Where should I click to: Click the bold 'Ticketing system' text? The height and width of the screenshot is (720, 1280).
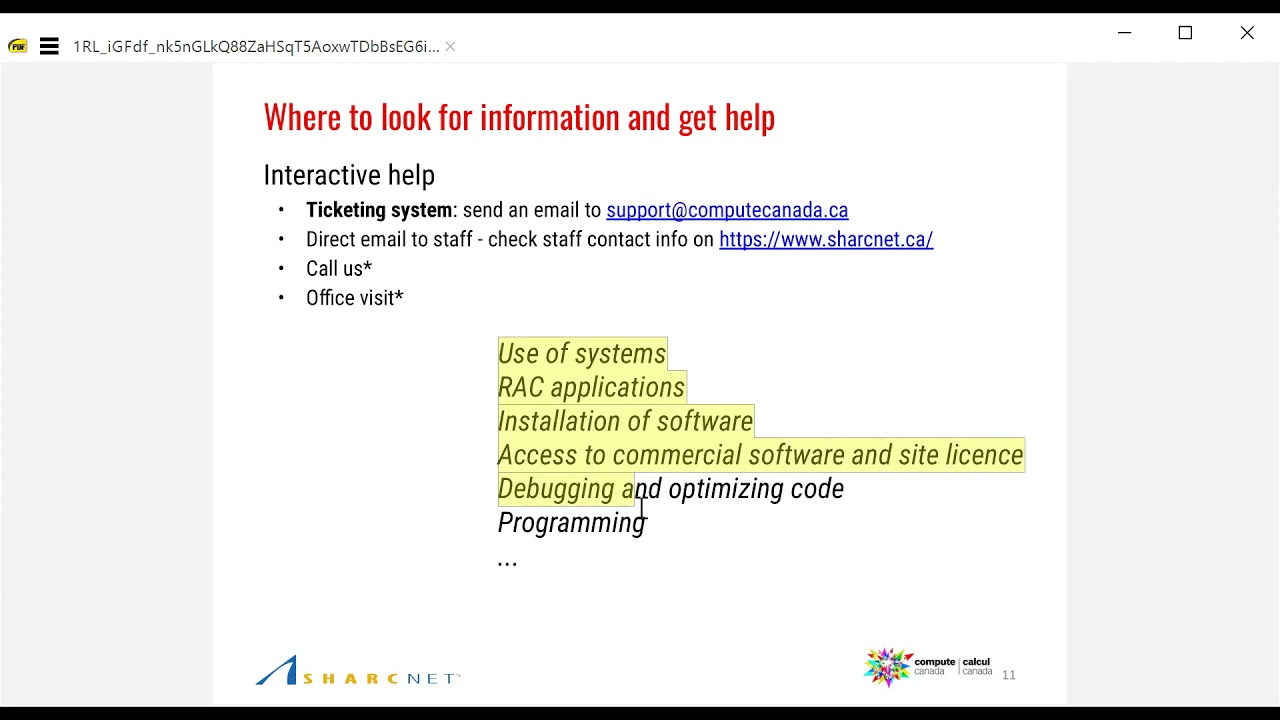[x=379, y=210]
